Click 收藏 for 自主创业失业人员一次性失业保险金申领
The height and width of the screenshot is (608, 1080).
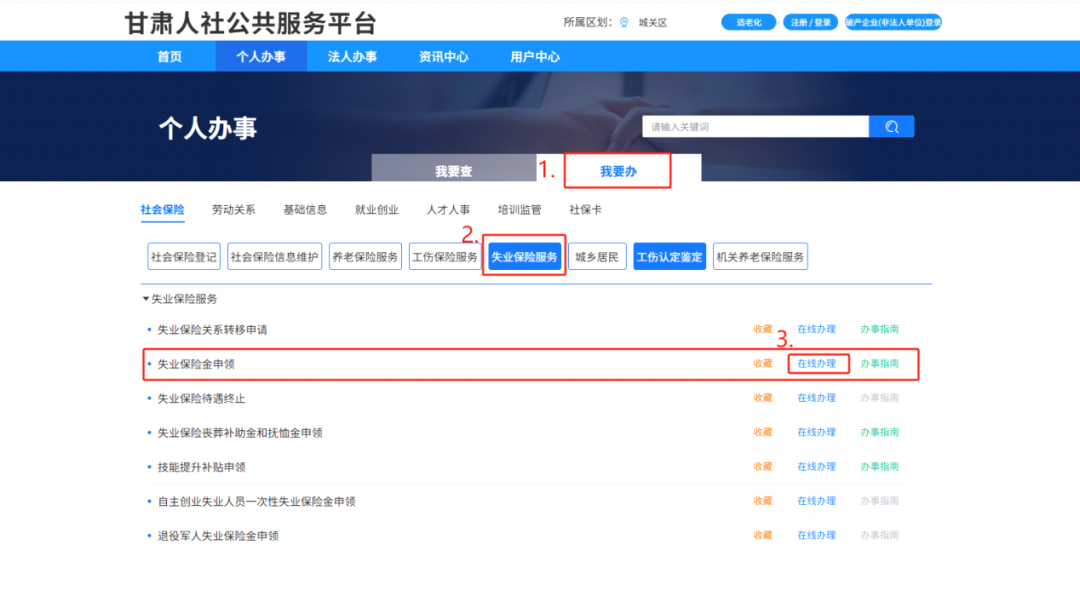click(762, 501)
